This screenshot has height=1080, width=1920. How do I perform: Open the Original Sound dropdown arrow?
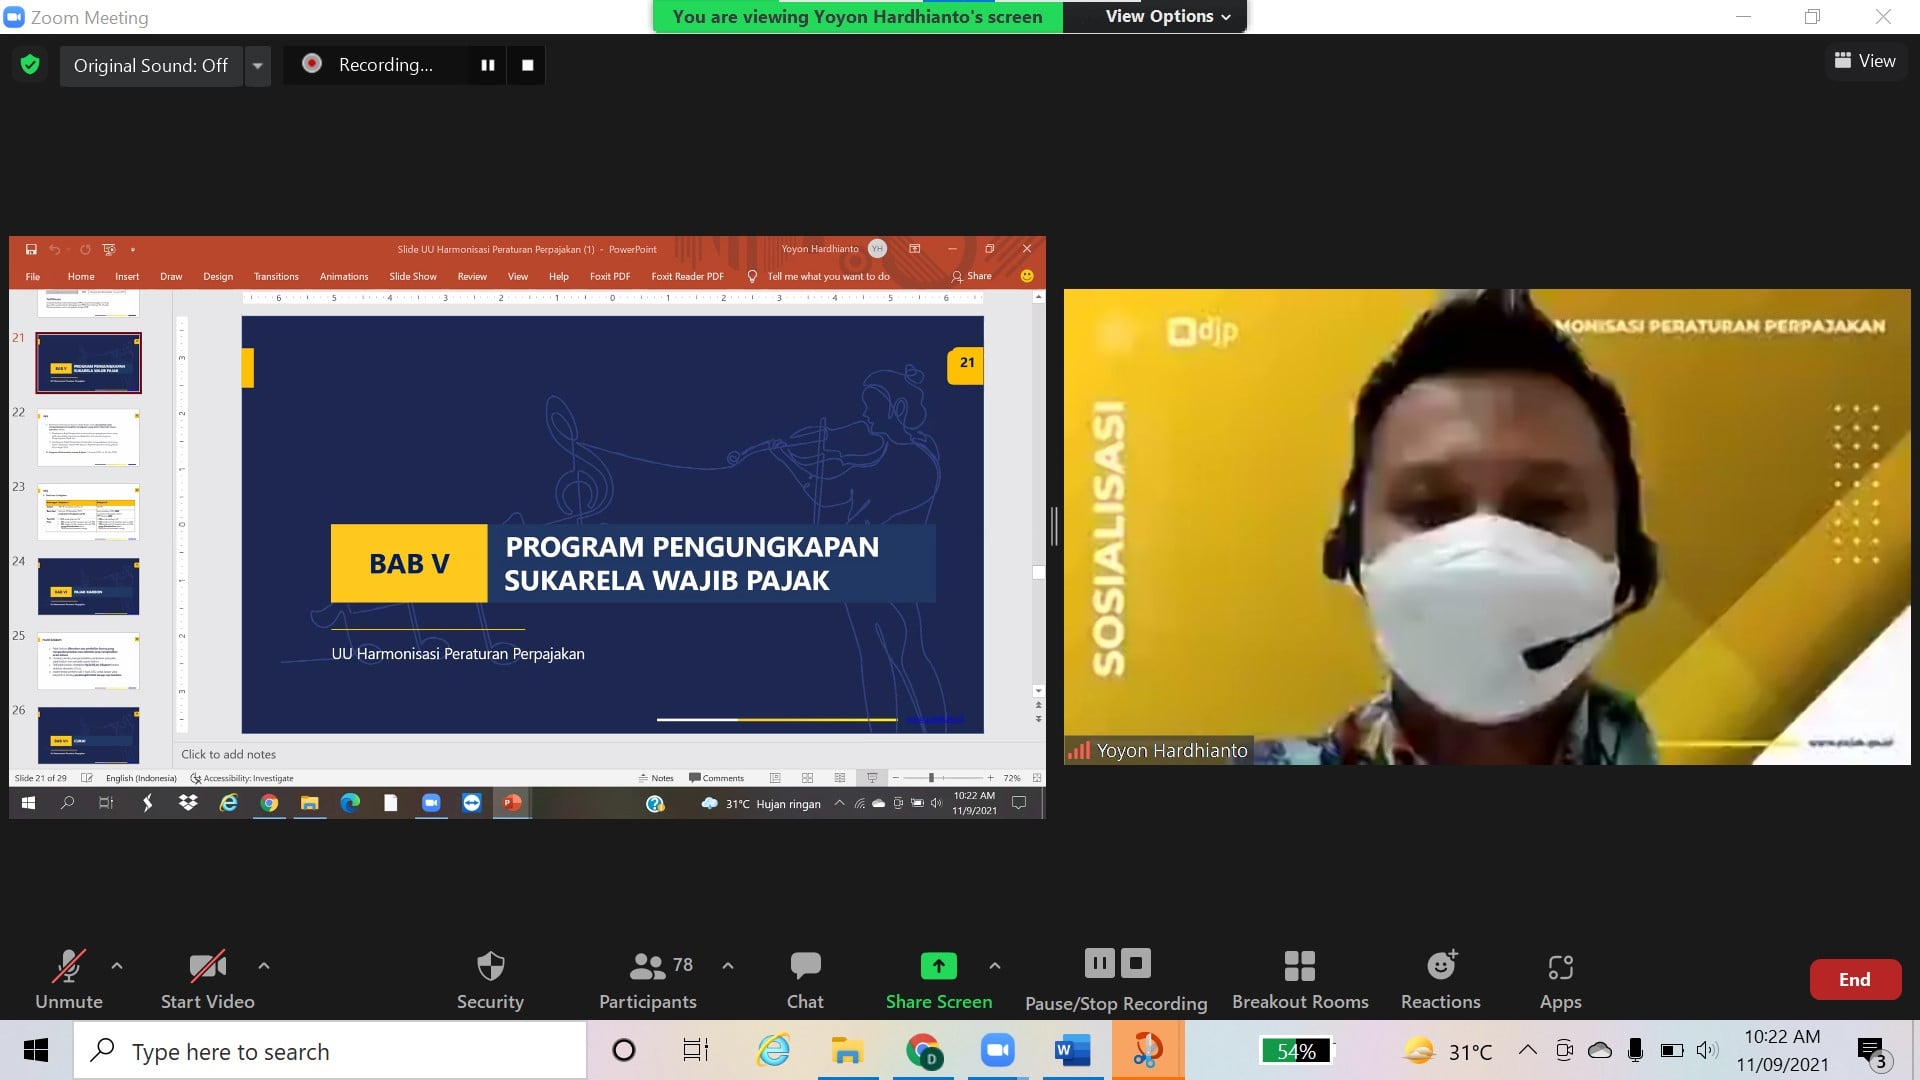coord(258,66)
